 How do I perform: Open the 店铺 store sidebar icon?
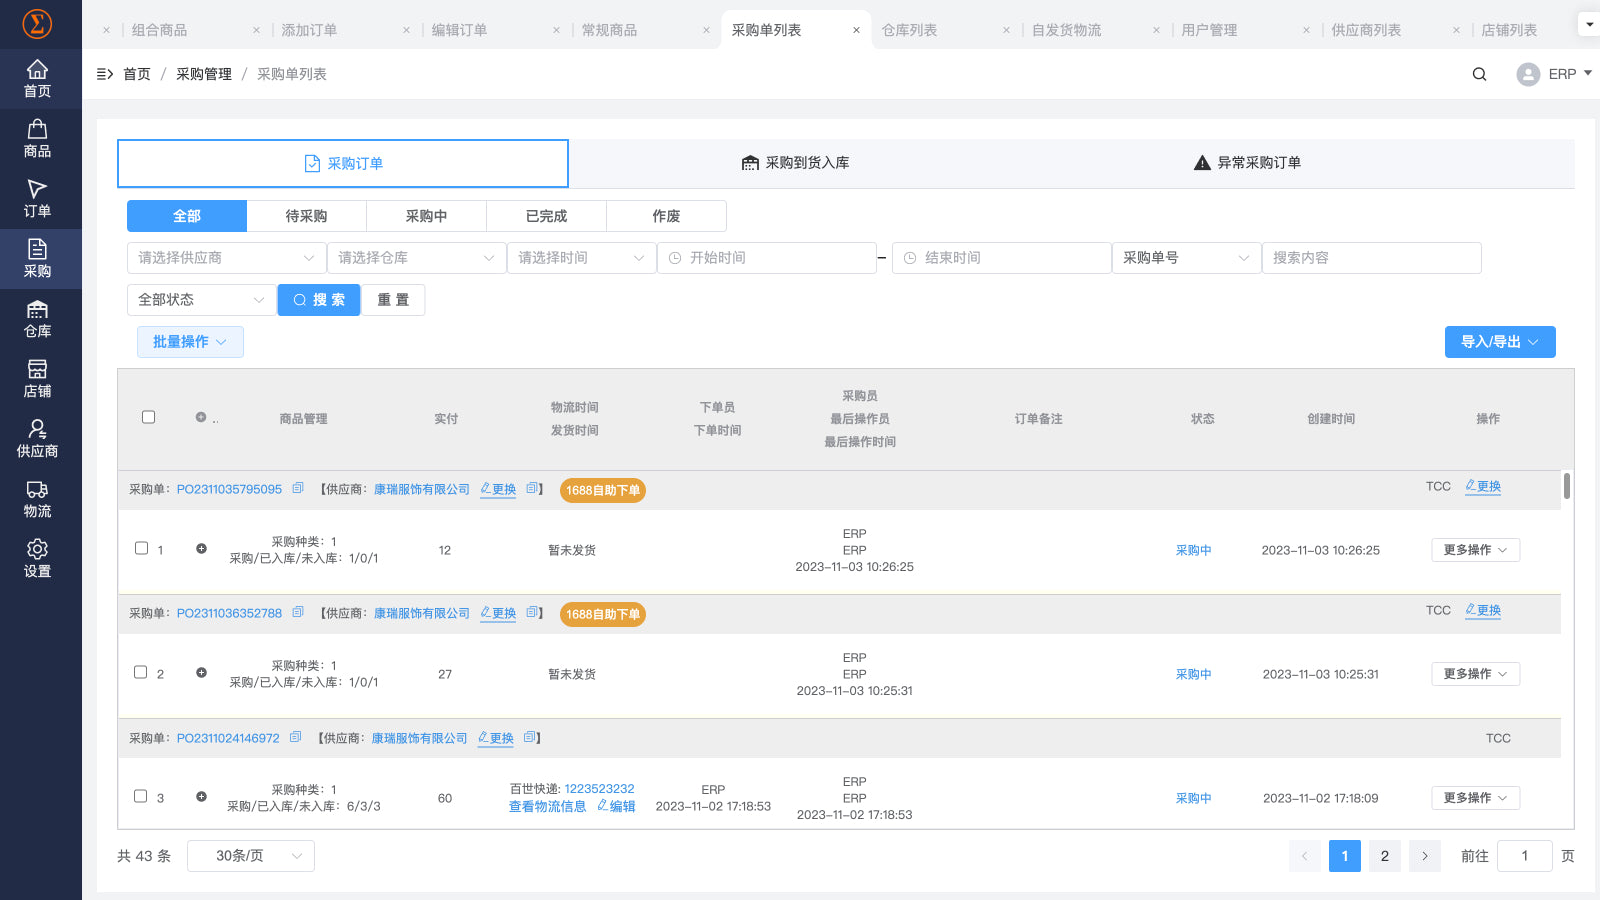point(37,379)
